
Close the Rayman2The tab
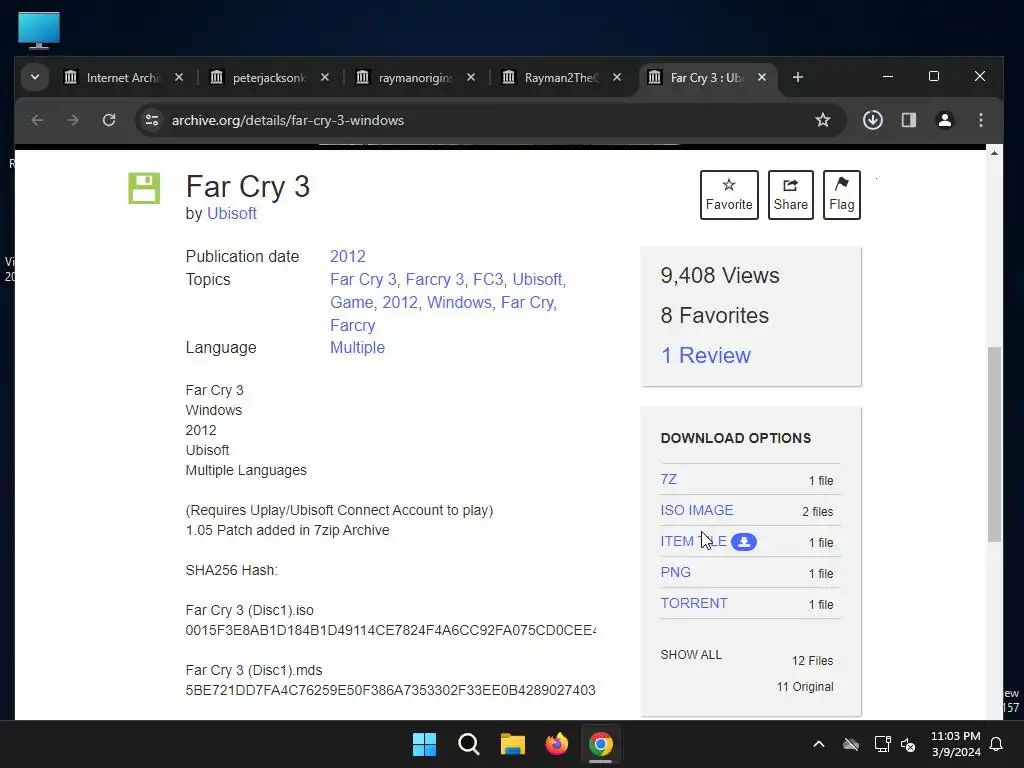point(616,77)
